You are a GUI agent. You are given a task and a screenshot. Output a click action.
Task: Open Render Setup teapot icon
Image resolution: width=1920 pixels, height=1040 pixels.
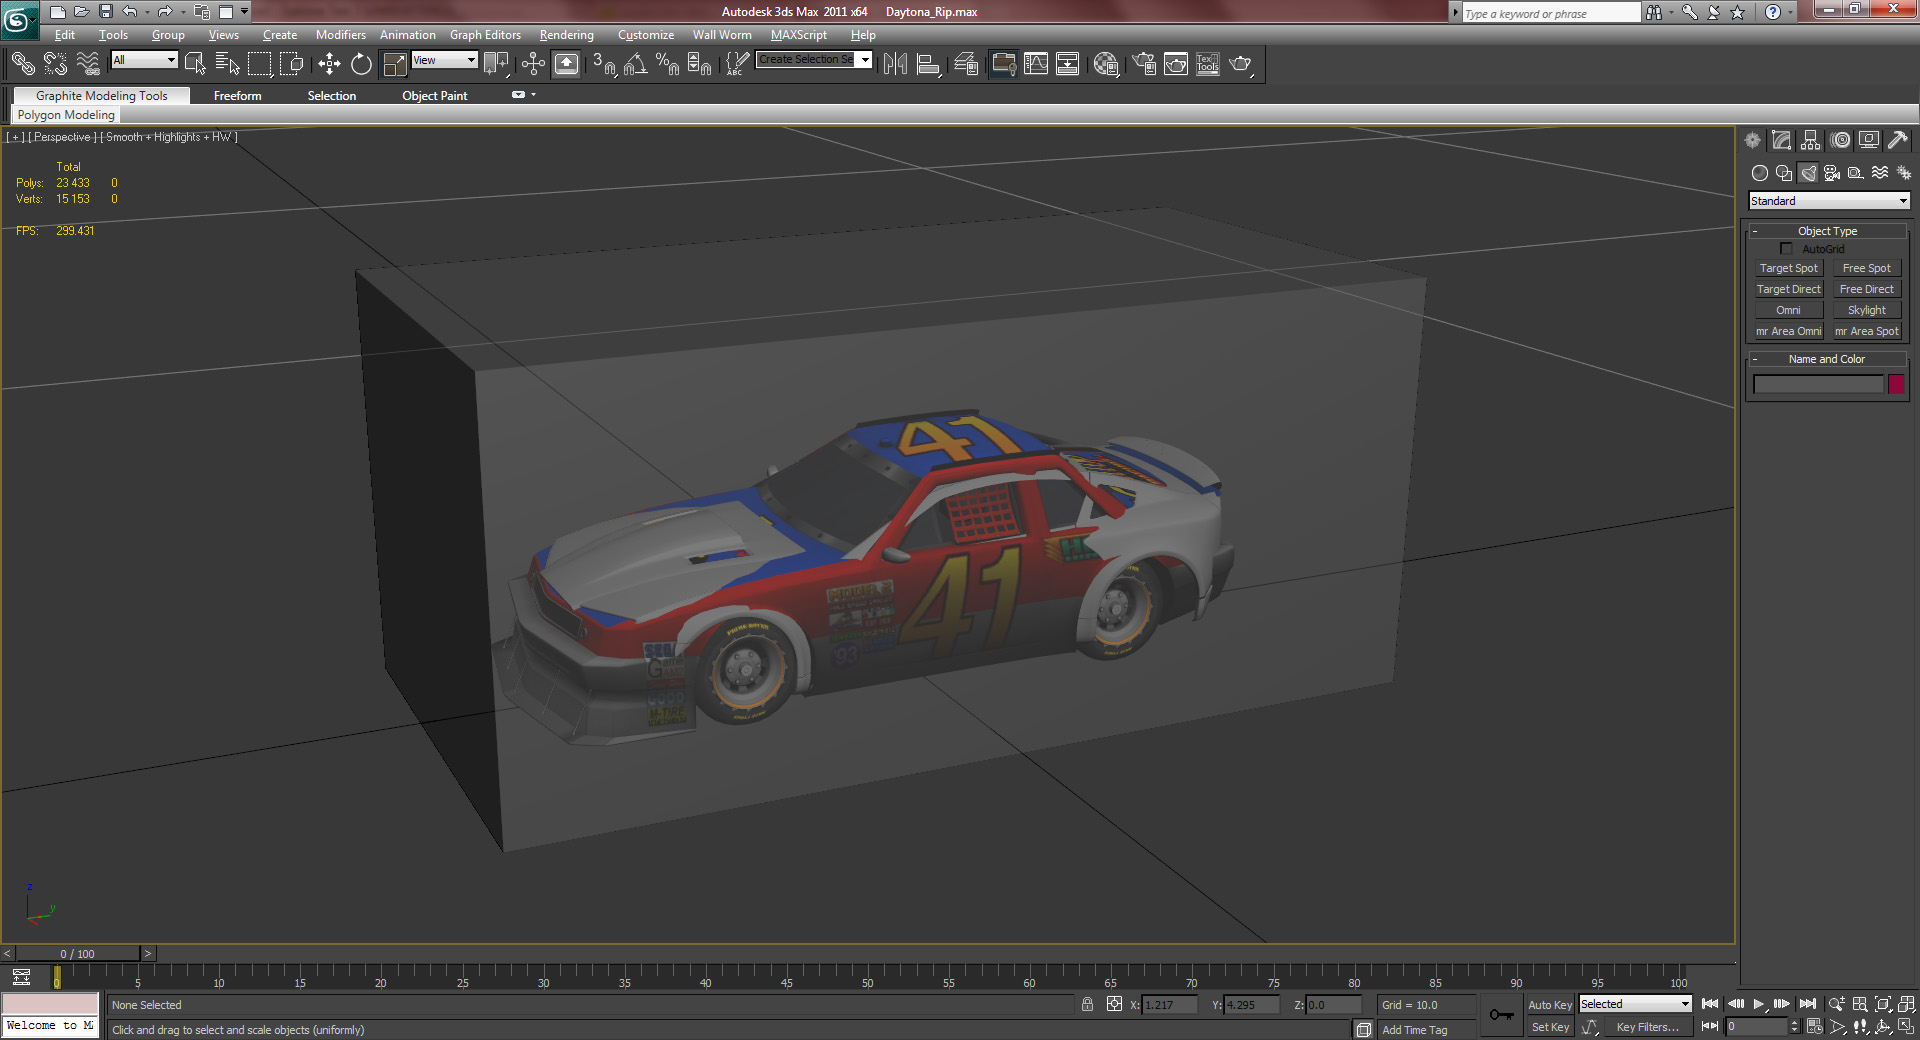point(1144,64)
